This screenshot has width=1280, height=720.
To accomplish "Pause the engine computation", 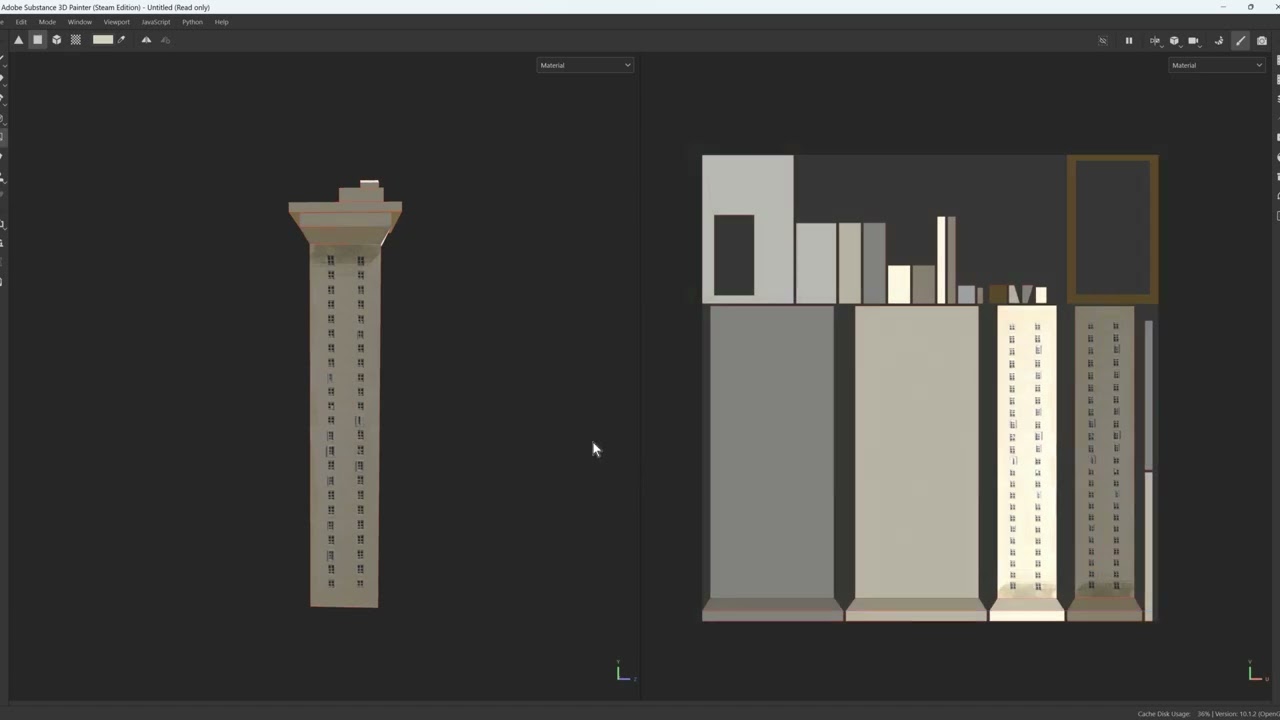I will point(1129,41).
